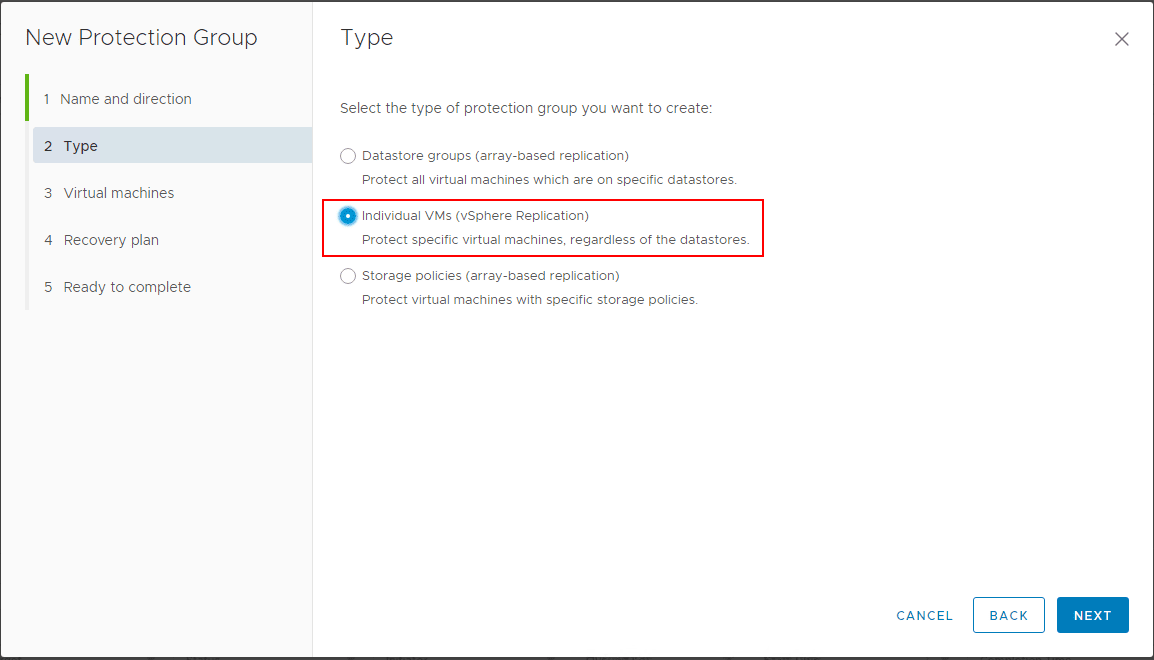The height and width of the screenshot is (660, 1154).
Task: Click the New Protection Group title
Action: tap(141, 37)
